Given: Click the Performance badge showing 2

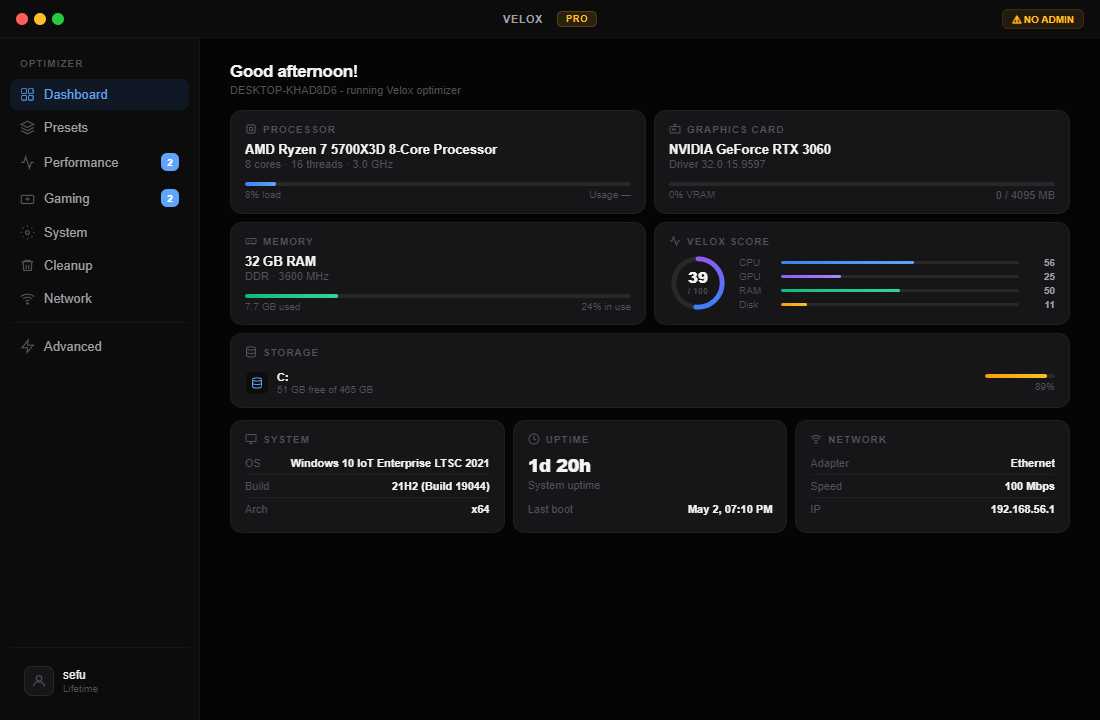Looking at the screenshot, I should tap(170, 162).
